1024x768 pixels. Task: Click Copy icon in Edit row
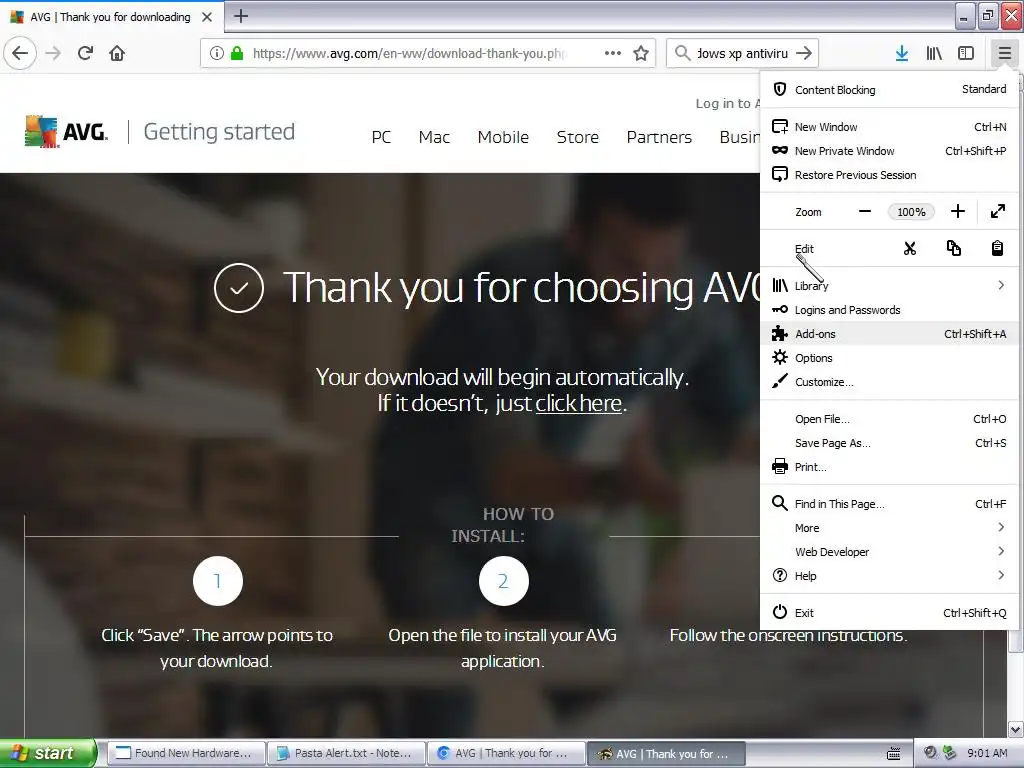point(953,248)
